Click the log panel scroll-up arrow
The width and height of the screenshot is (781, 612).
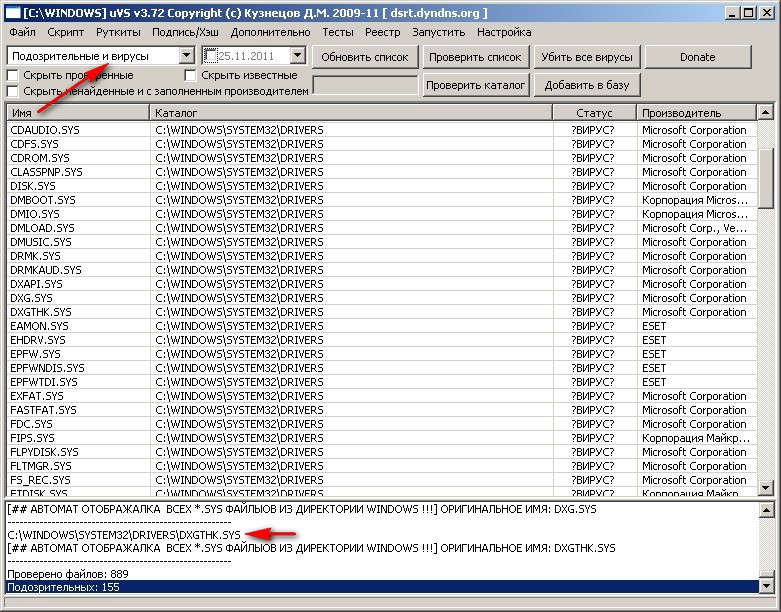[767, 510]
